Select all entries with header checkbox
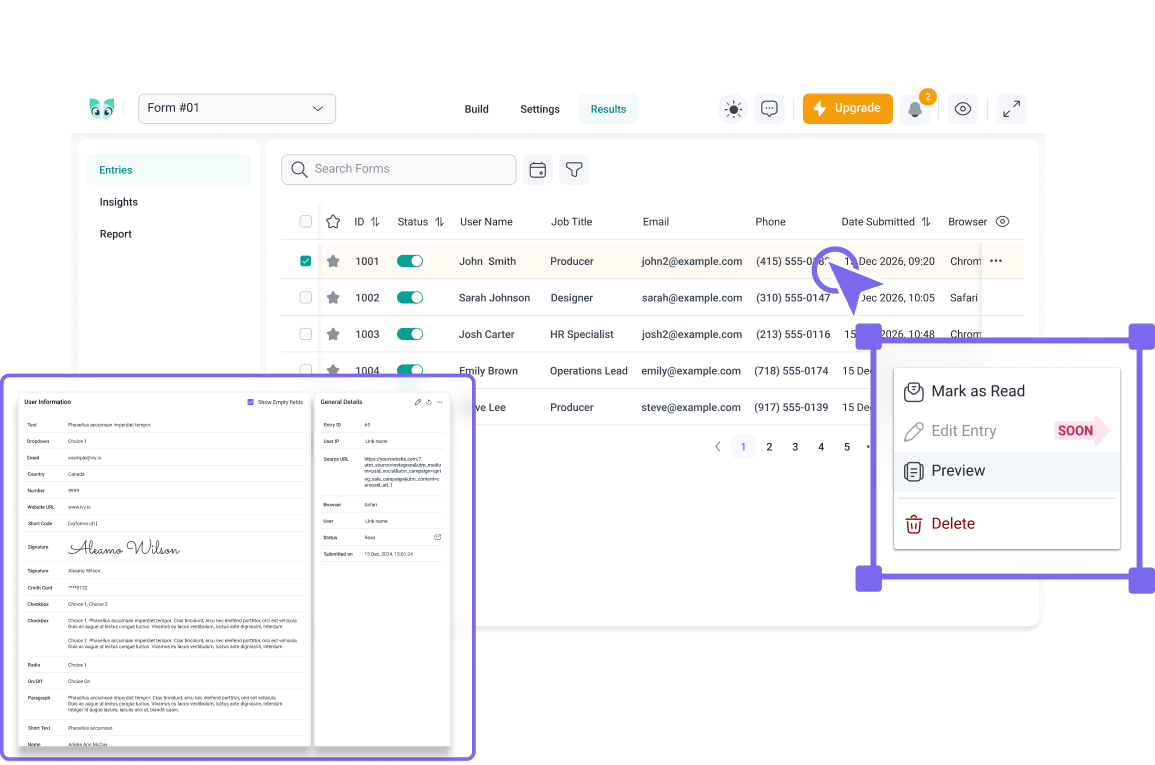This screenshot has width=1155, height=765. pos(306,222)
